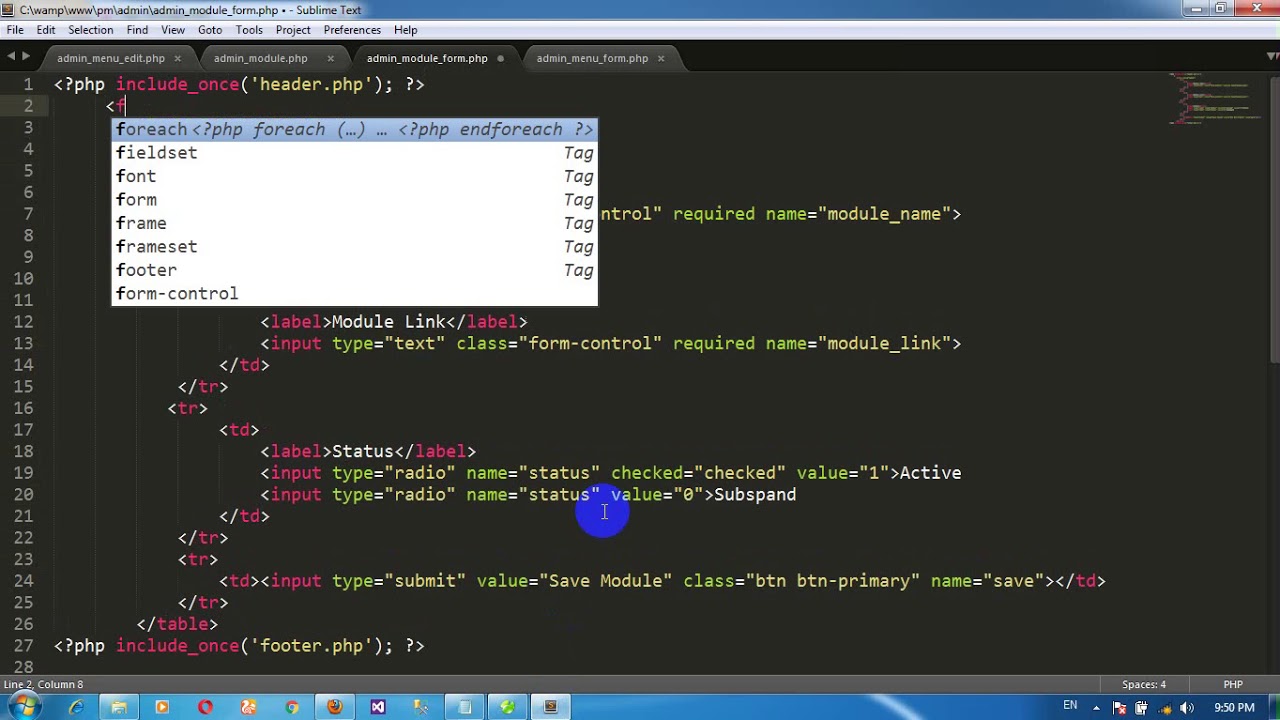Click the unsaved dot on admin_module_form.php tab
The image size is (1280, 720).
click(501, 58)
